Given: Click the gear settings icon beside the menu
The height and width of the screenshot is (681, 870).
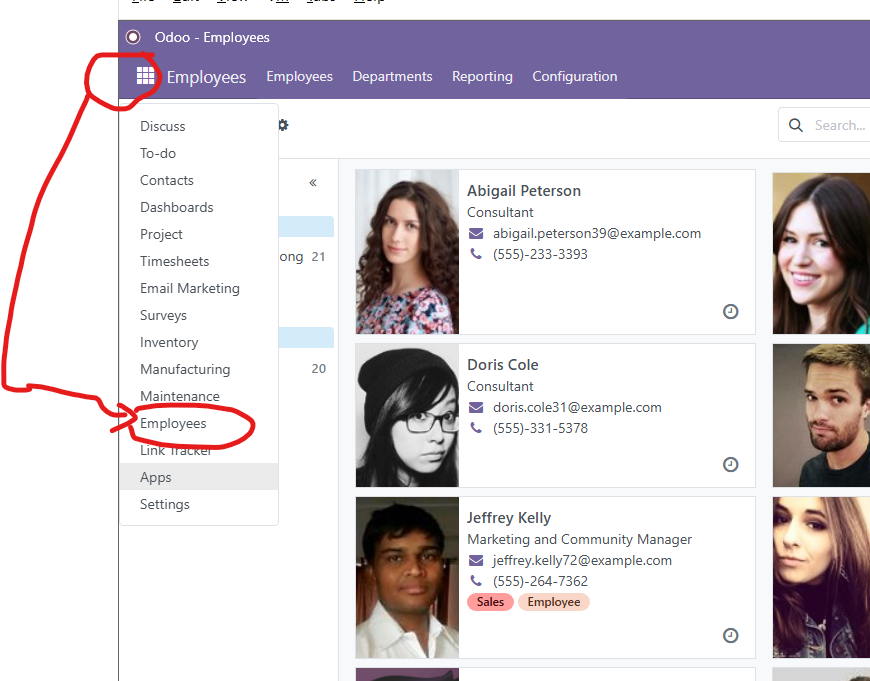Looking at the screenshot, I should pyautogui.click(x=283, y=125).
